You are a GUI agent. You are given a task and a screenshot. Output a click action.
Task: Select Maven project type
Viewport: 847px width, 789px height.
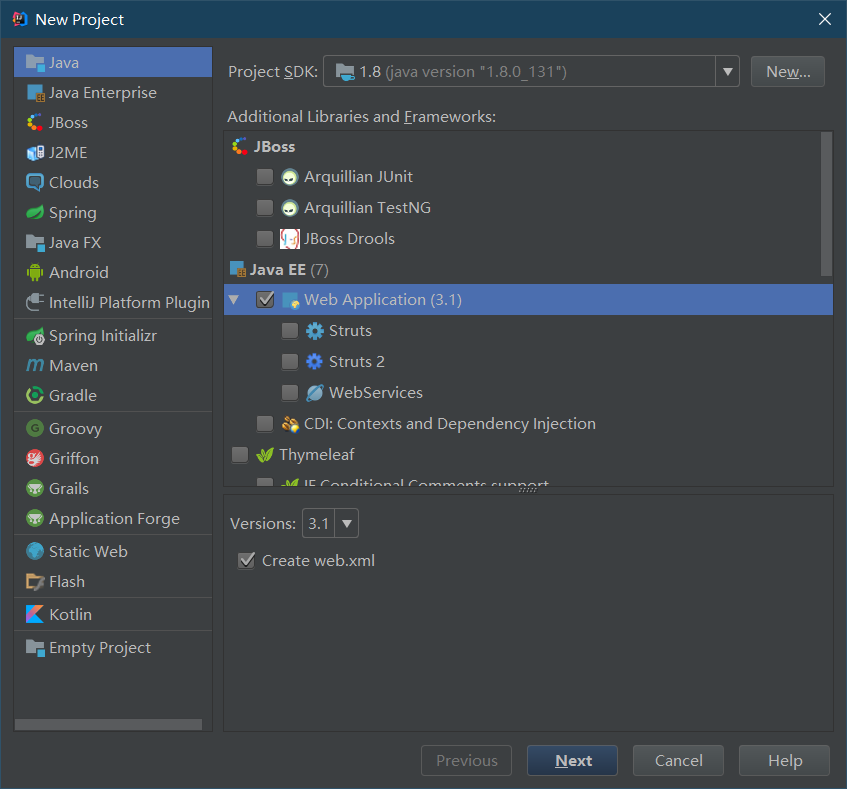113,366
